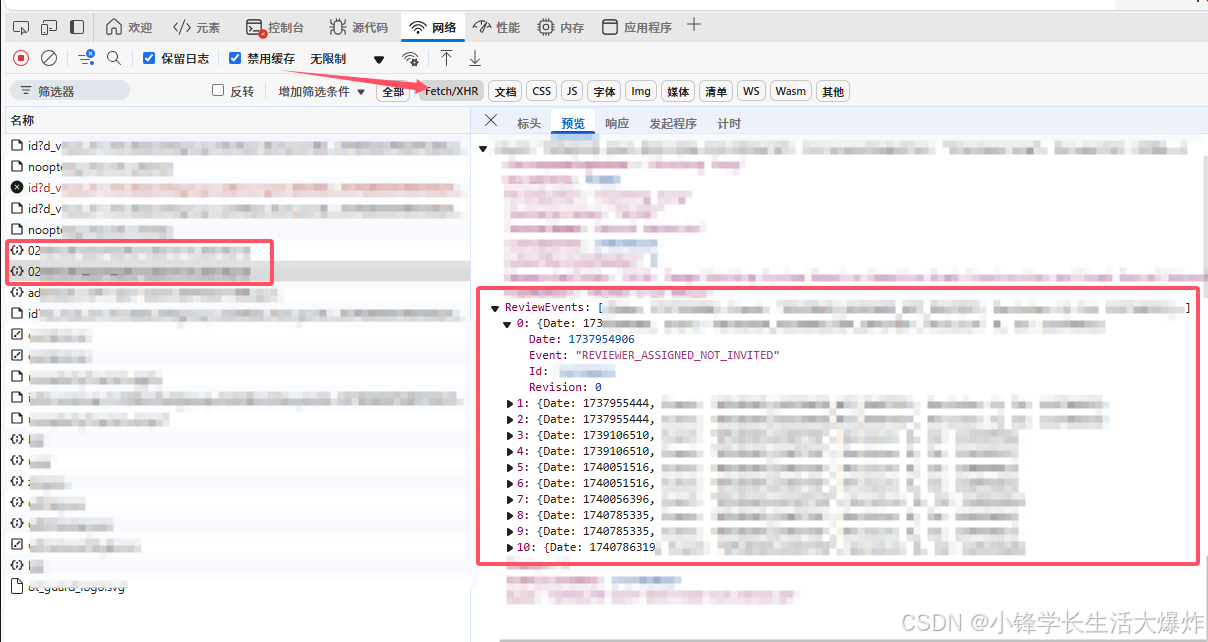Image resolution: width=1208 pixels, height=642 pixels.
Task: Open the 发起程序 detail tab
Action: click(673, 123)
